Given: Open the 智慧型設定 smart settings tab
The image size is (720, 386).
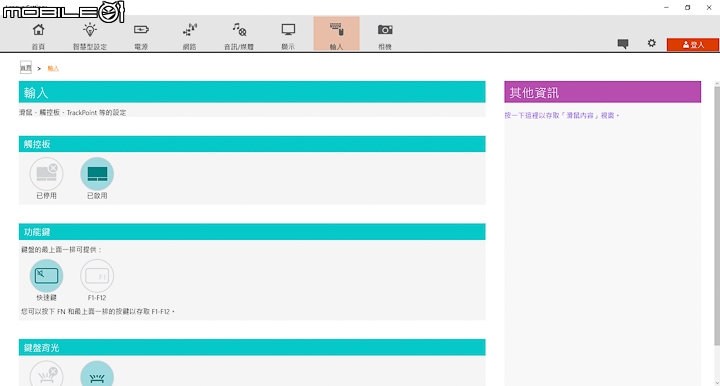Looking at the screenshot, I should 90,36.
